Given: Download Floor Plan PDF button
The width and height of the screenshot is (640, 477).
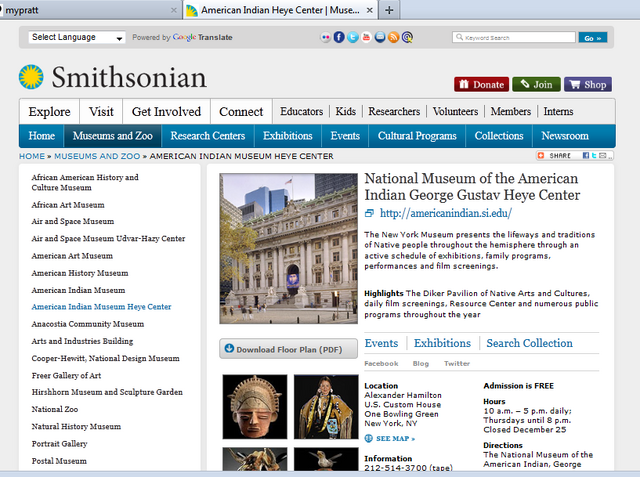Looking at the screenshot, I should 289,349.
